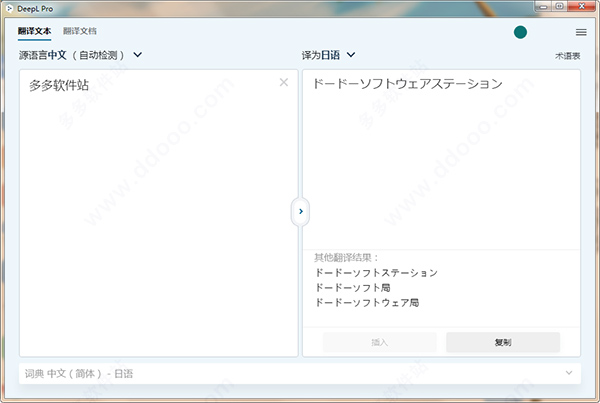The height and width of the screenshot is (403, 600).
Task: Click into the source text box 多多软件站
Action: click(x=158, y=213)
